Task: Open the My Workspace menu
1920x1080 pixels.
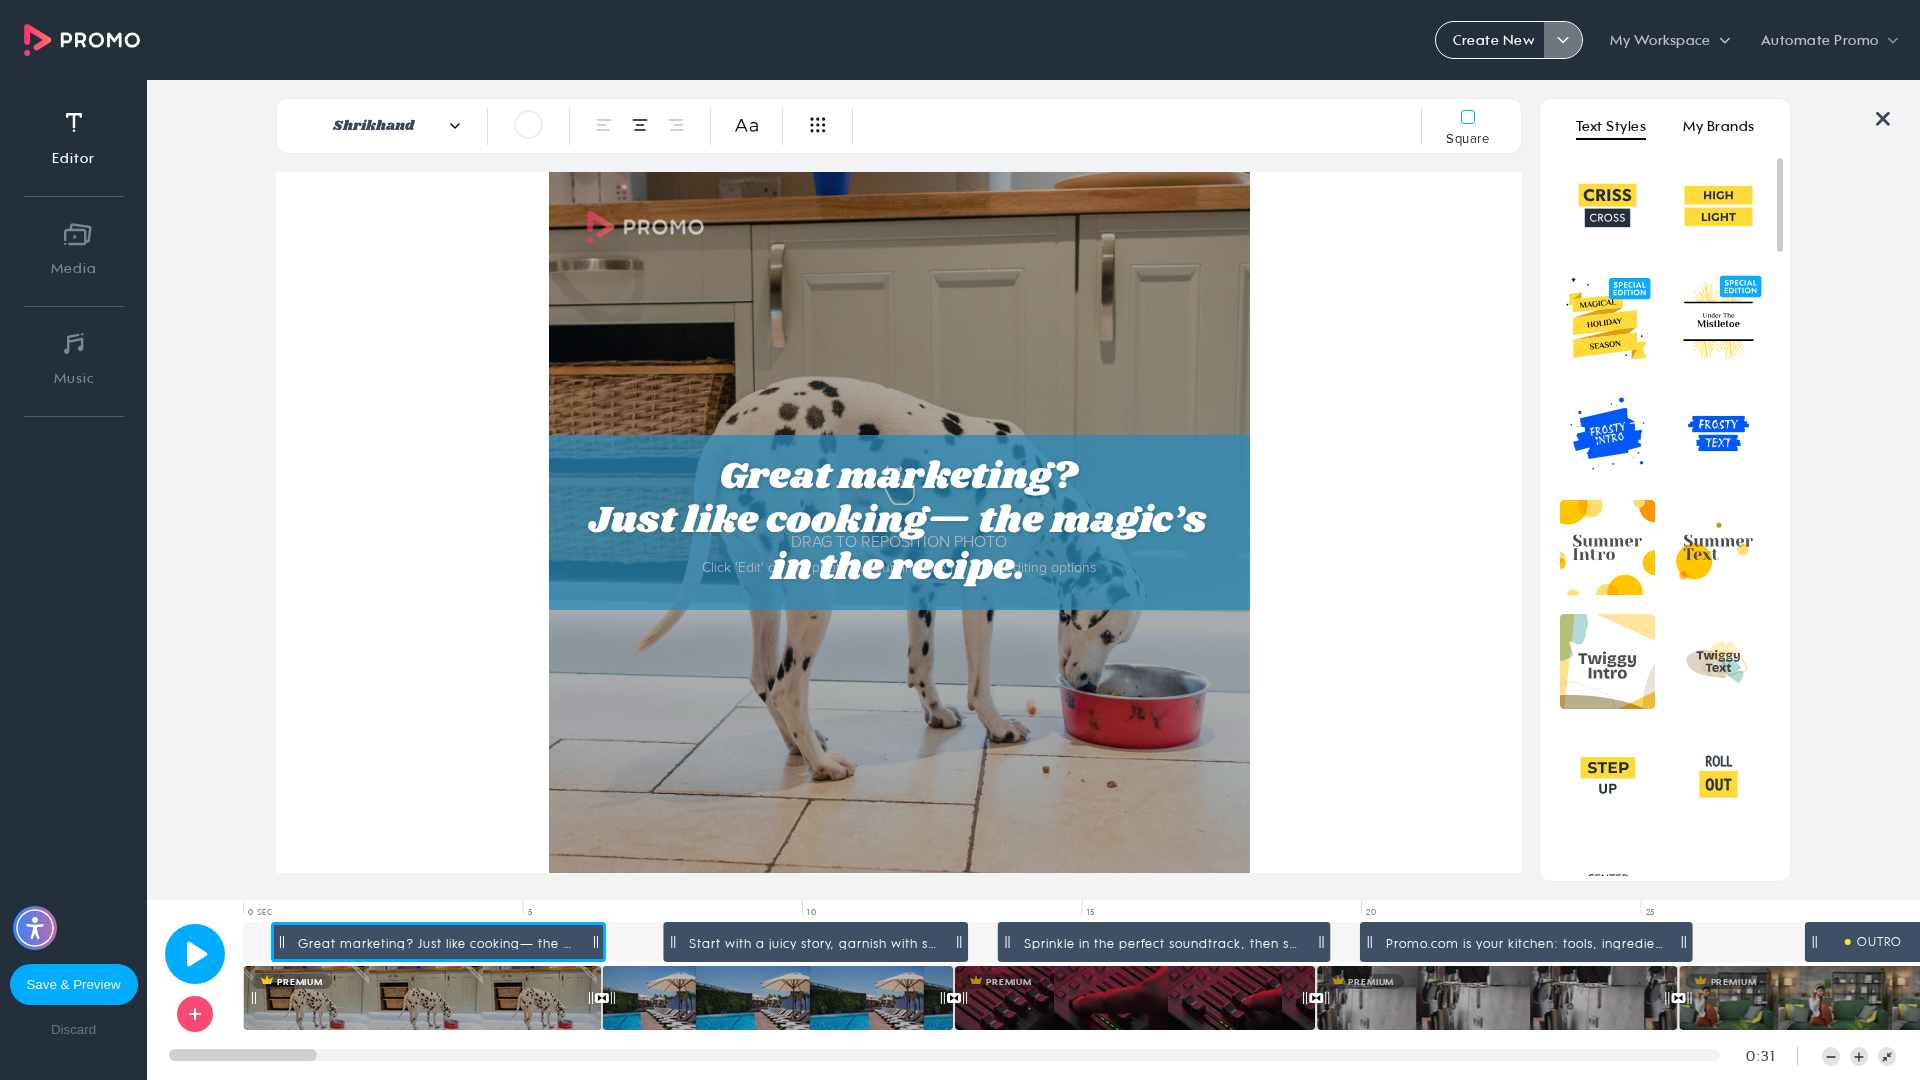Action: coord(1669,40)
